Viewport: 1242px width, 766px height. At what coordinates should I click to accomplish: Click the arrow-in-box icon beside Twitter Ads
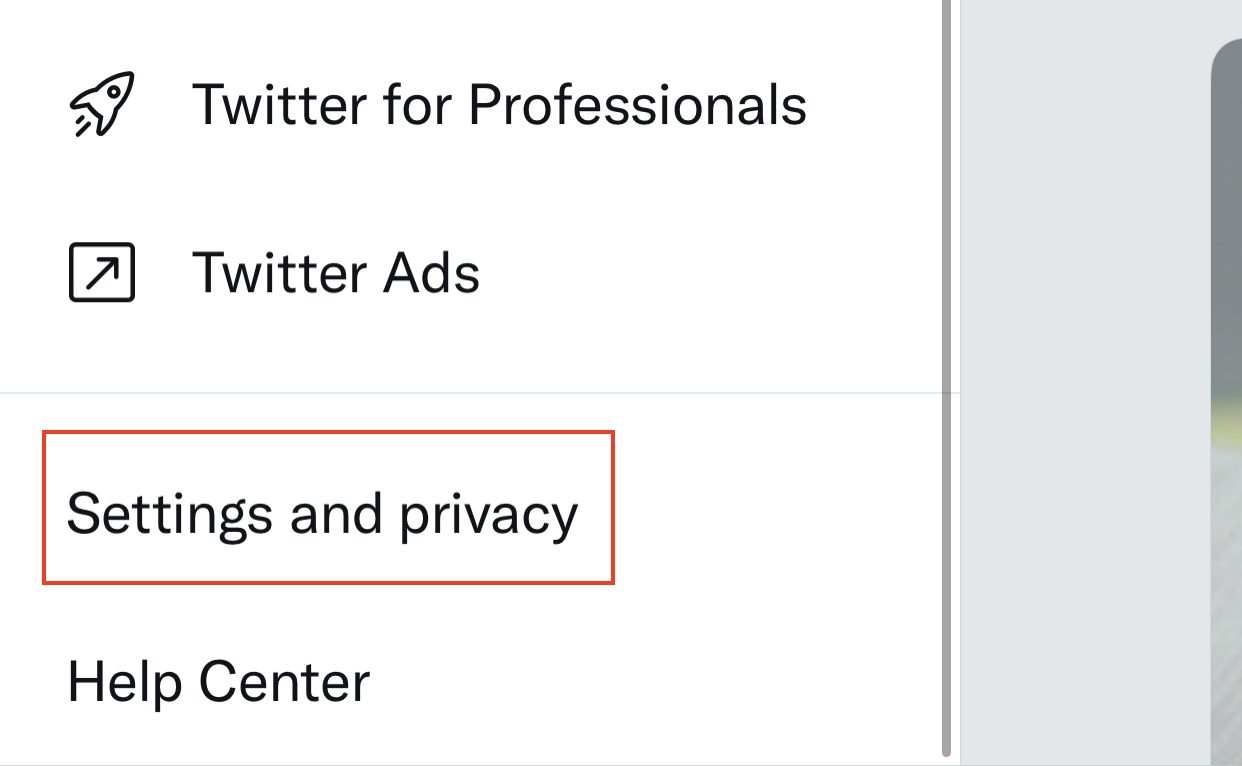[x=102, y=273]
